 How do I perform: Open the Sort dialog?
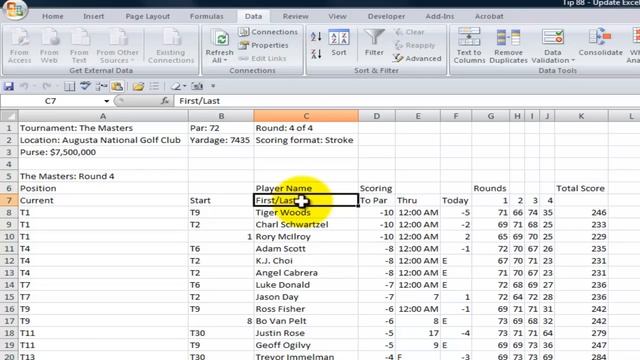pos(339,42)
